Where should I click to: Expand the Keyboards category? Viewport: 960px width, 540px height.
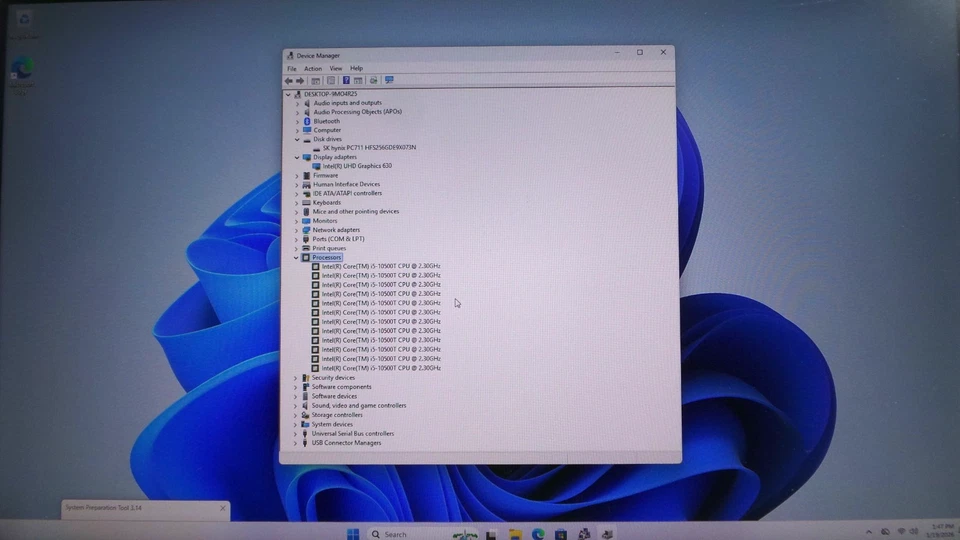297,203
